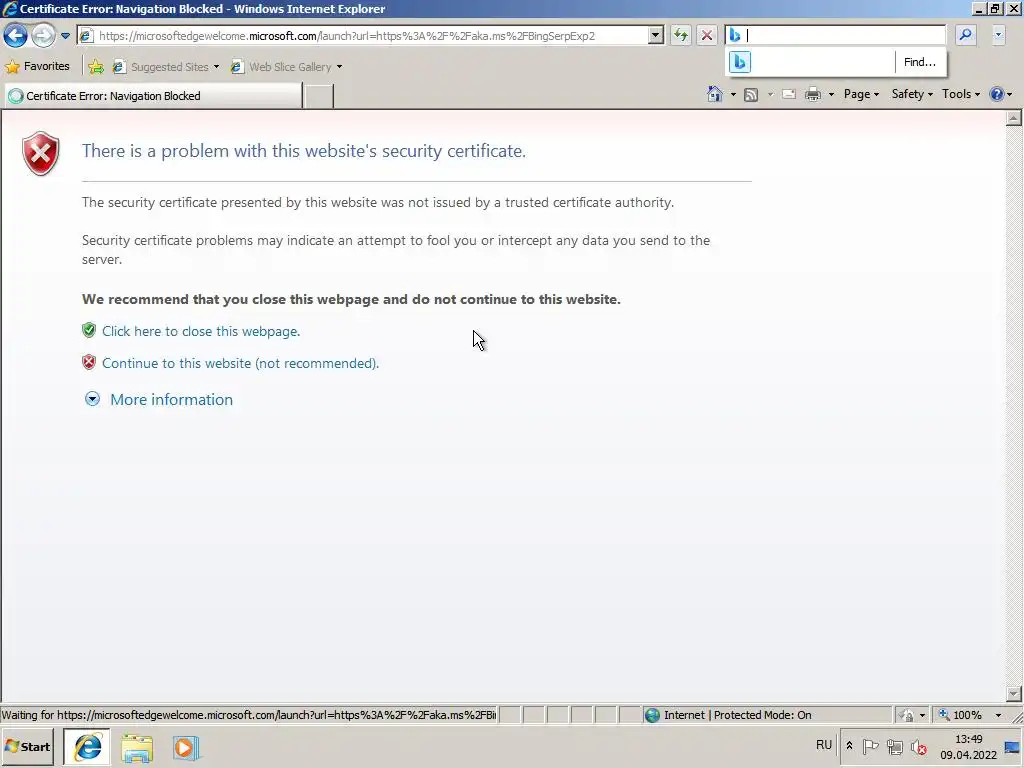The width and height of the screenshot is (1024, 768).
Task: Click the muted volume speaker icon
Action: [x=919, y=746]
